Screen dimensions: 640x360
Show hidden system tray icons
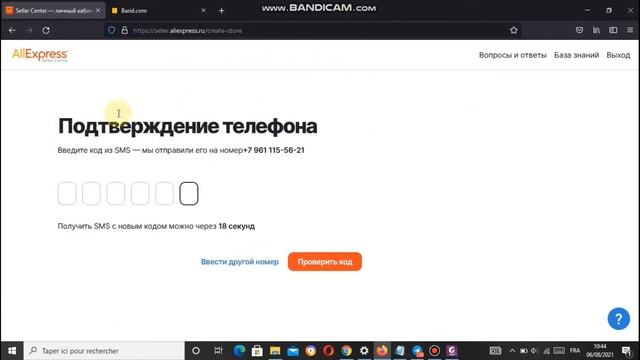coord(512,351)
